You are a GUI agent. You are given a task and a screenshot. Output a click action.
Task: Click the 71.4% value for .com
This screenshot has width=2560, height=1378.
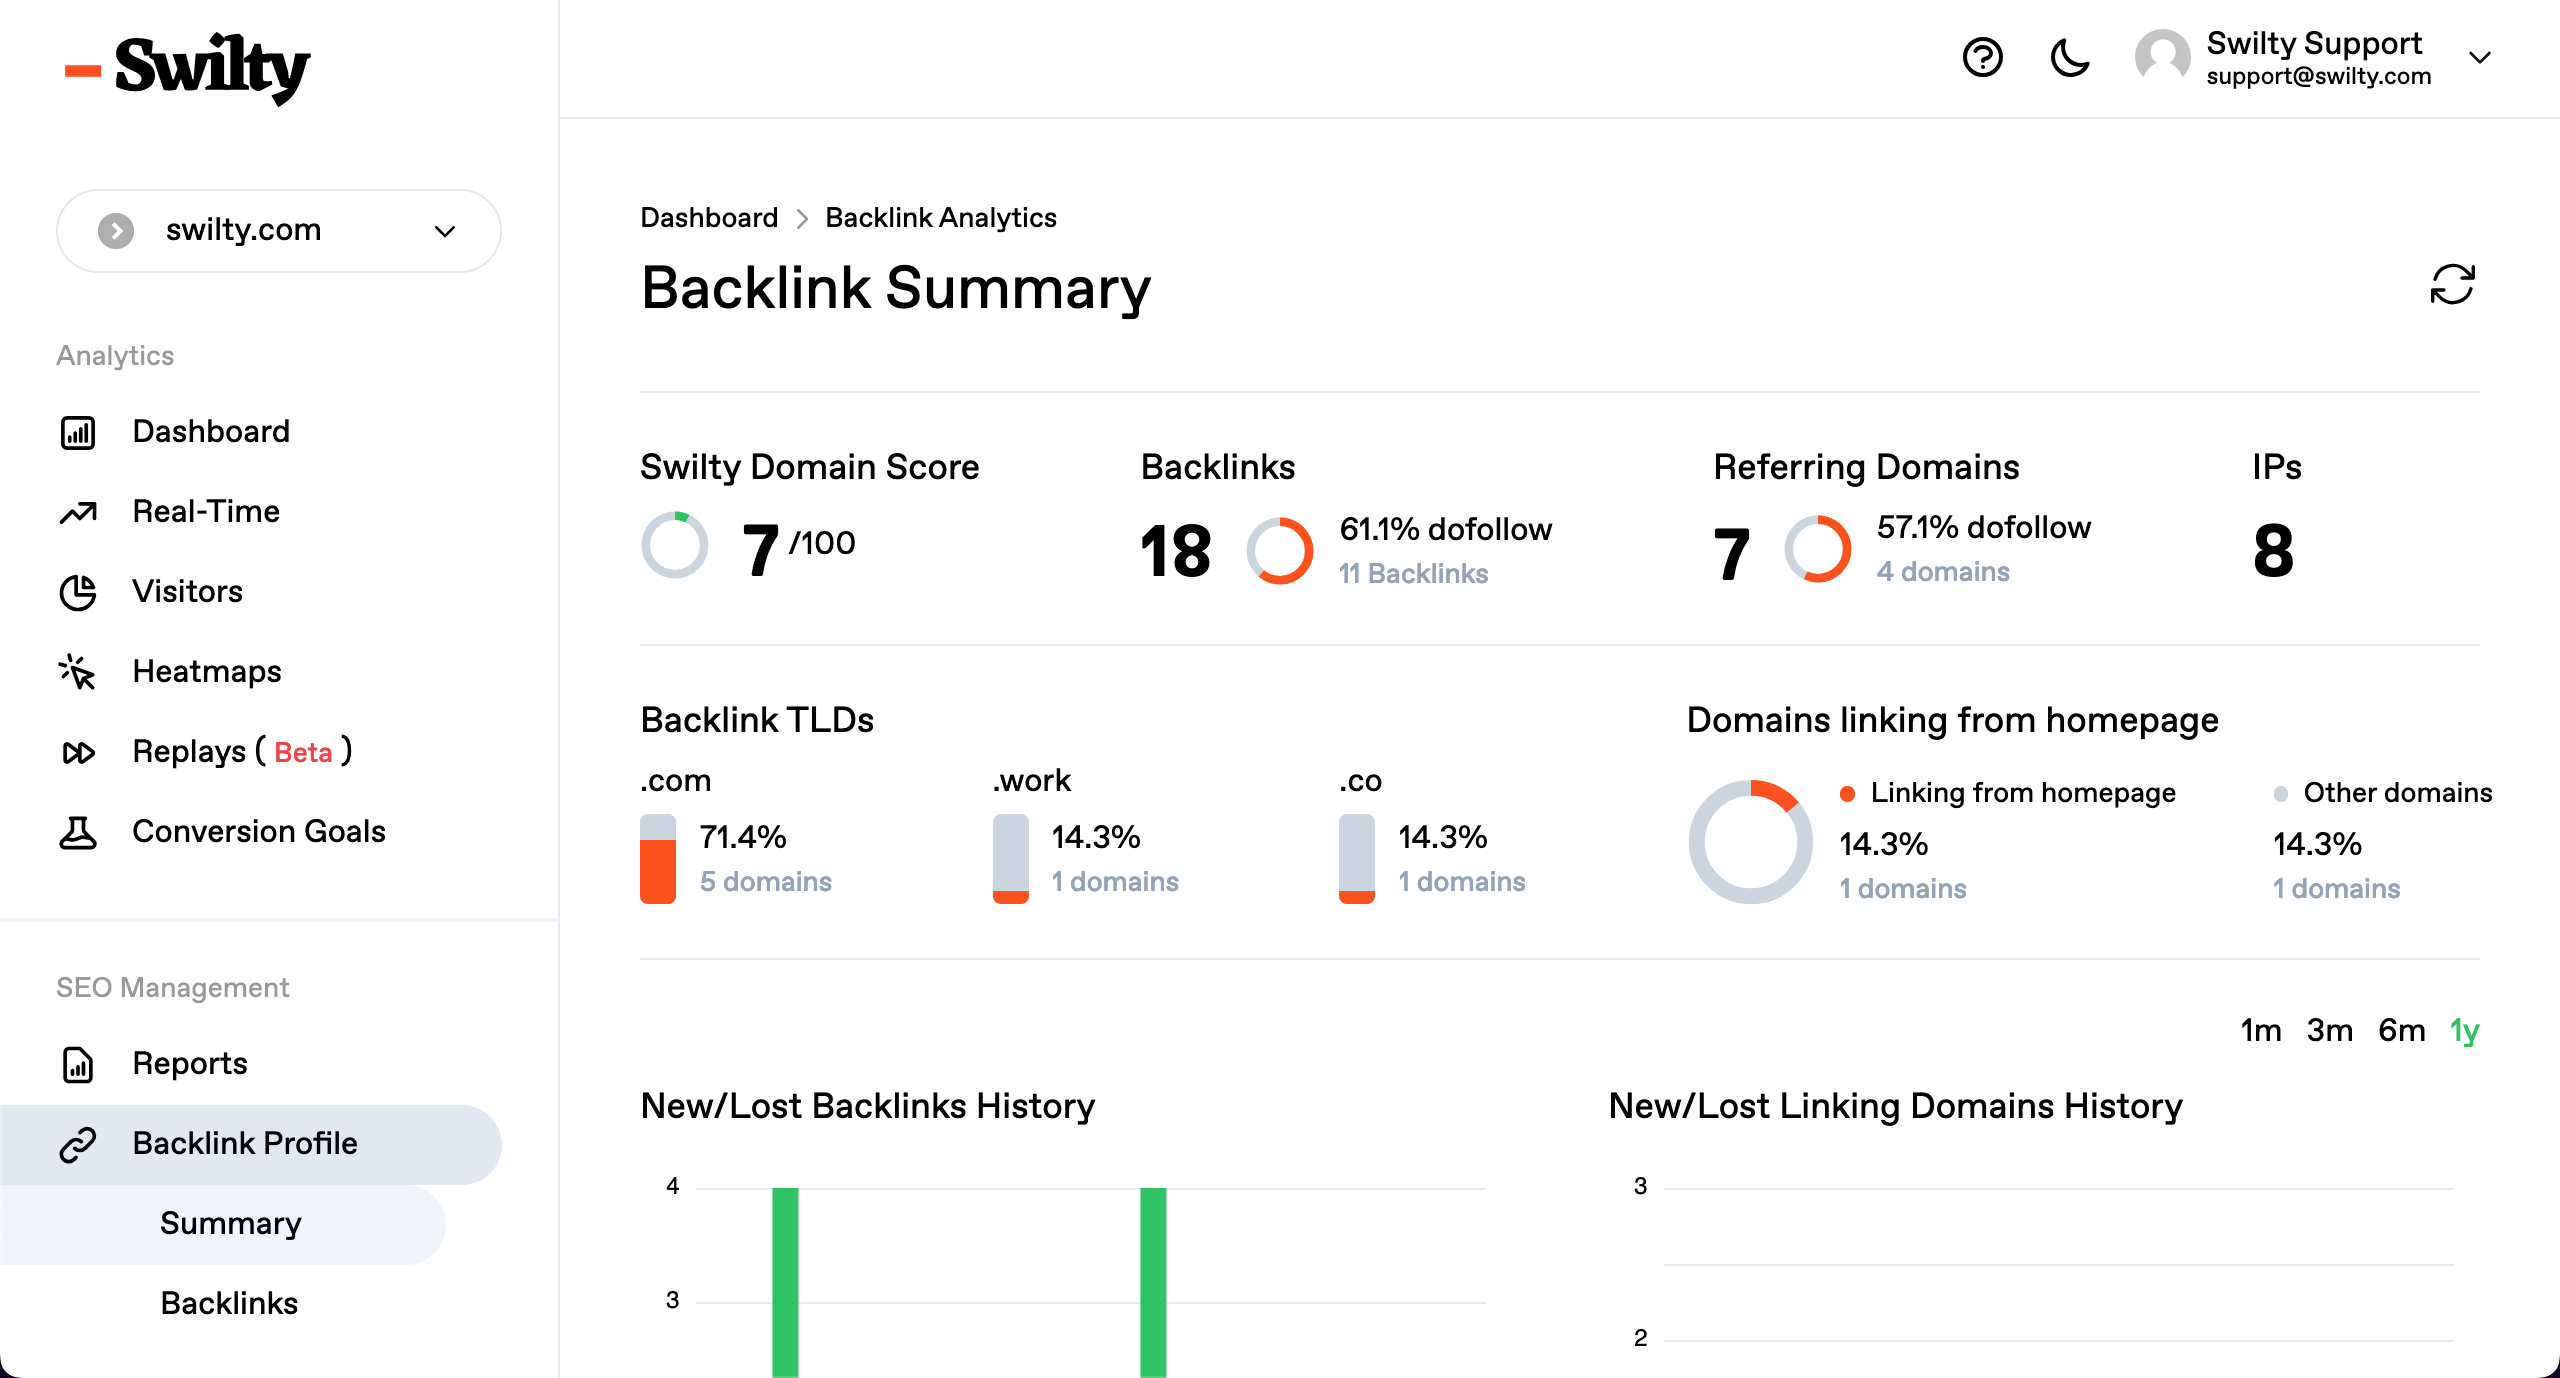point(743,837)
